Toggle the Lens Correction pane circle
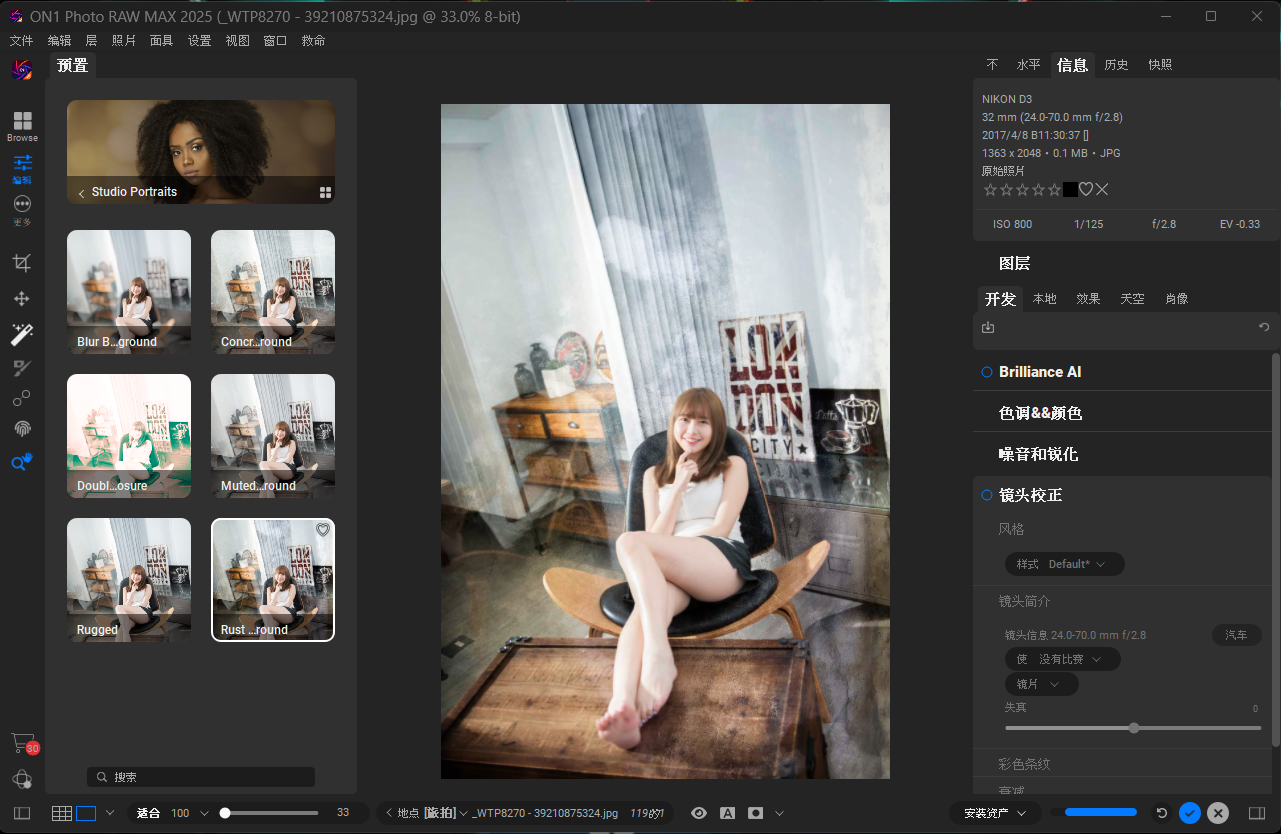 click(987, 495)
